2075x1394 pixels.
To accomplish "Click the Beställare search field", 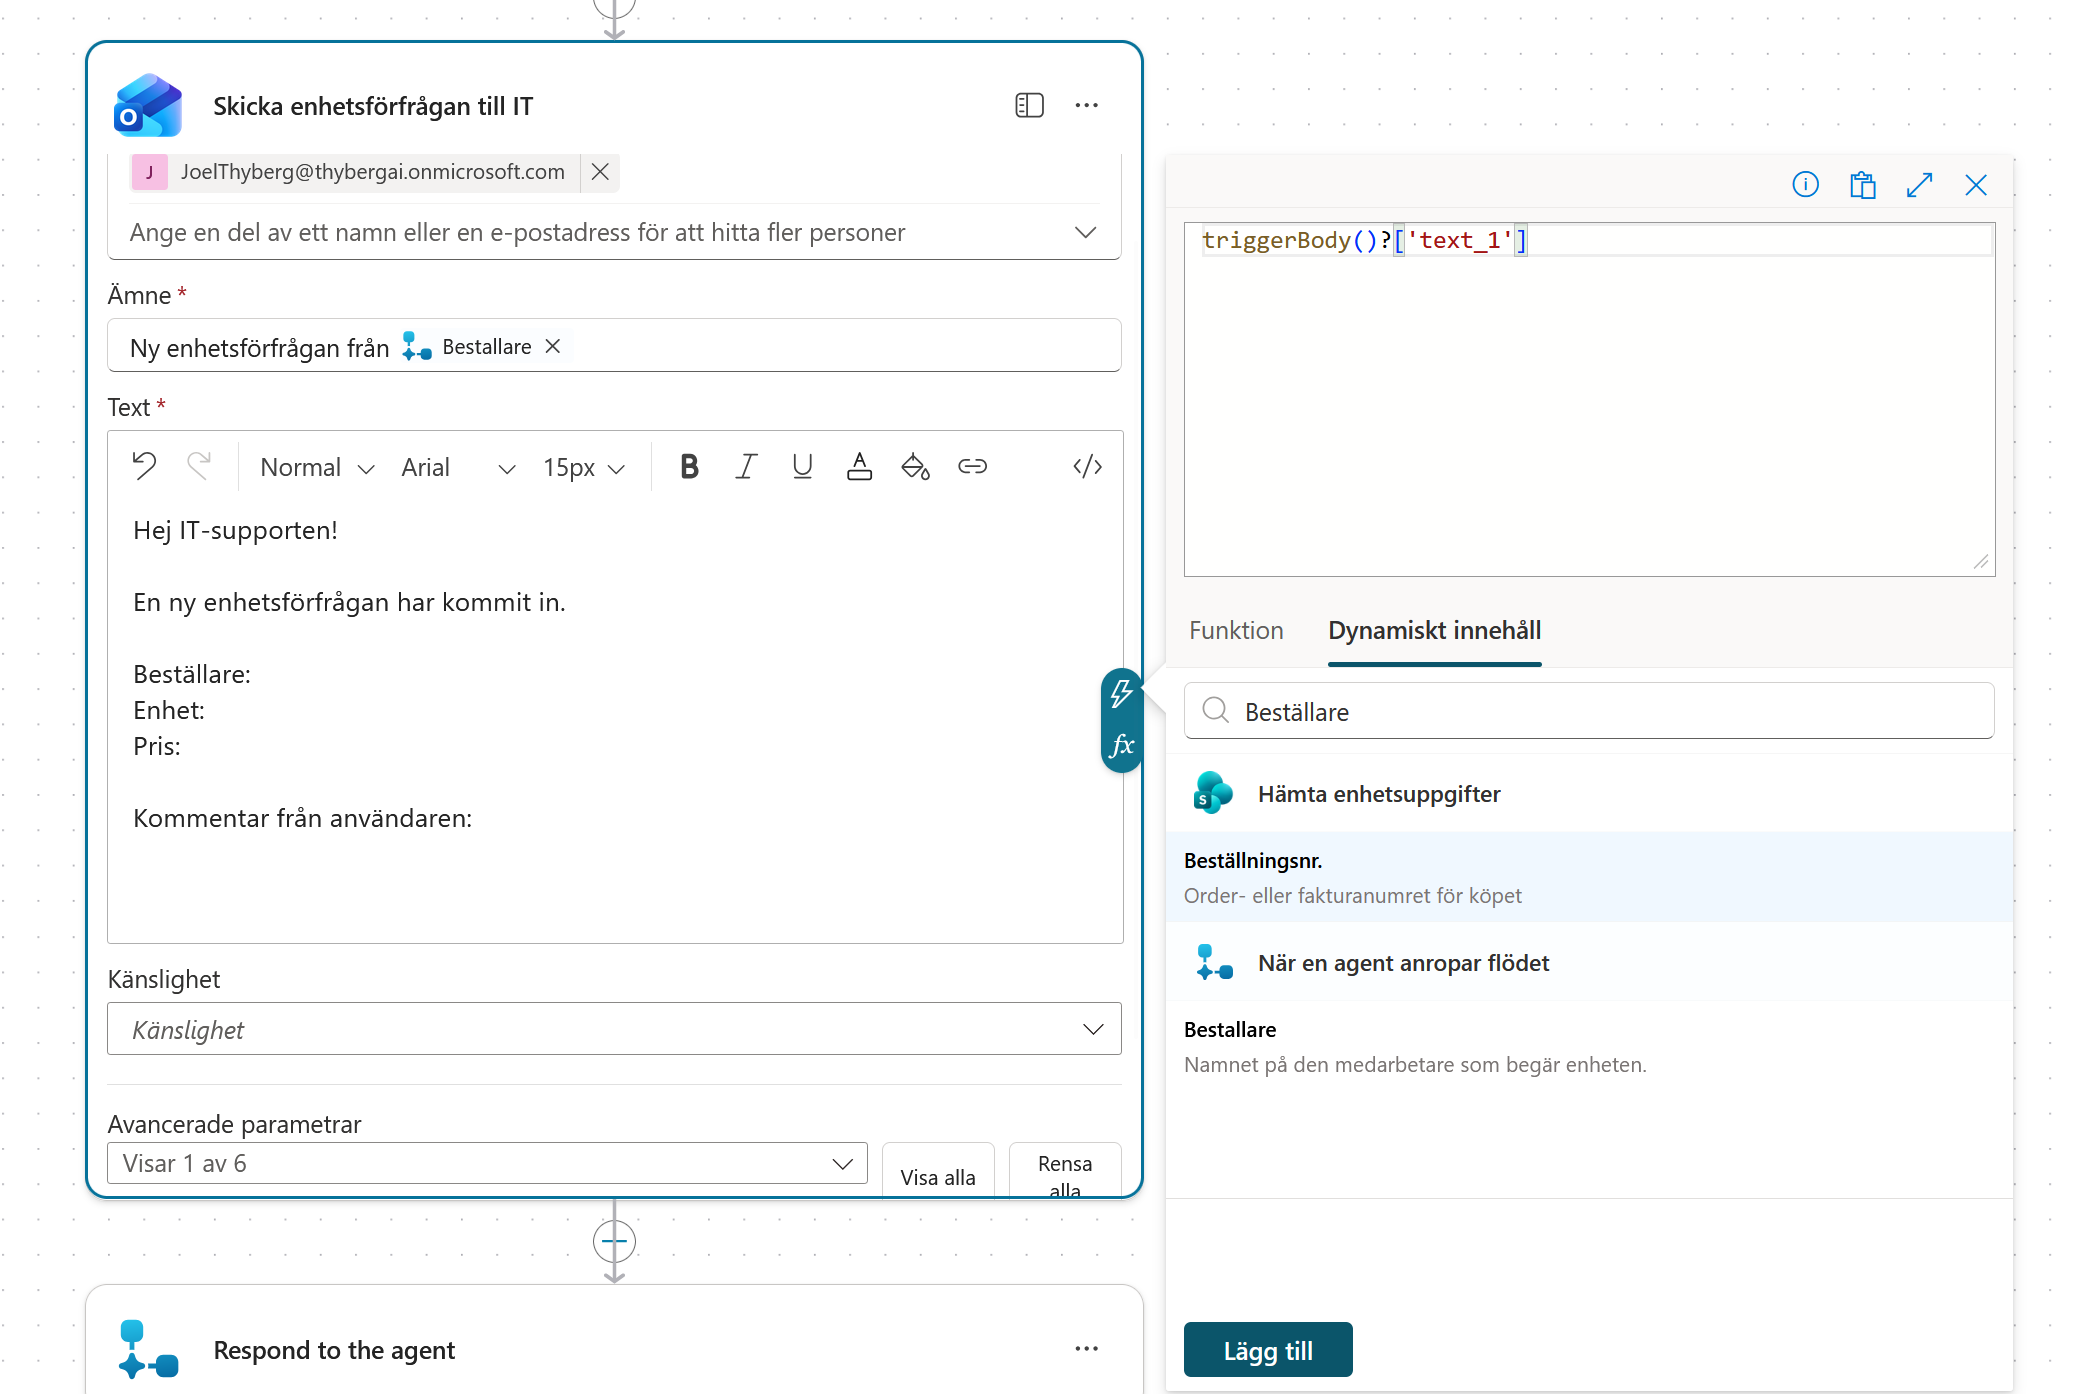I will point(1589,711).
